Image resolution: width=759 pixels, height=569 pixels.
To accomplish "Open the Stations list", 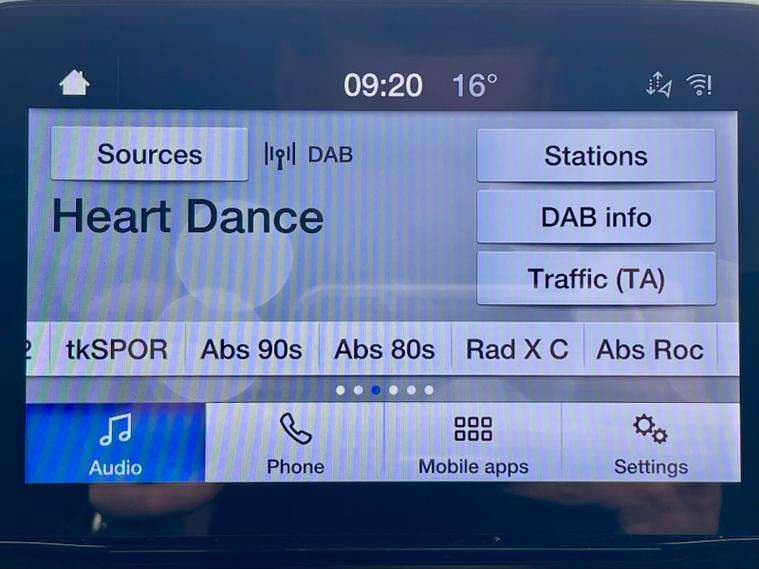I will (x=596, y=155).
